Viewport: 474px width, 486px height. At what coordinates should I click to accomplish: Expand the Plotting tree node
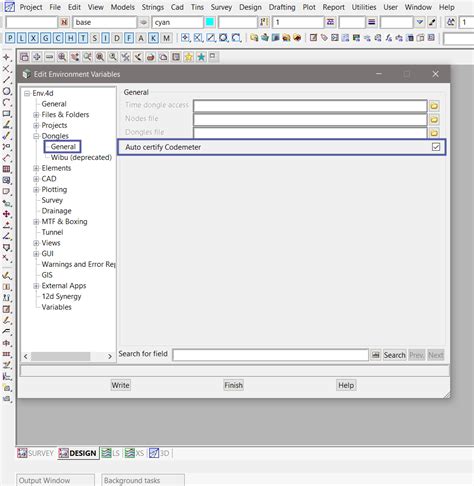36,189
